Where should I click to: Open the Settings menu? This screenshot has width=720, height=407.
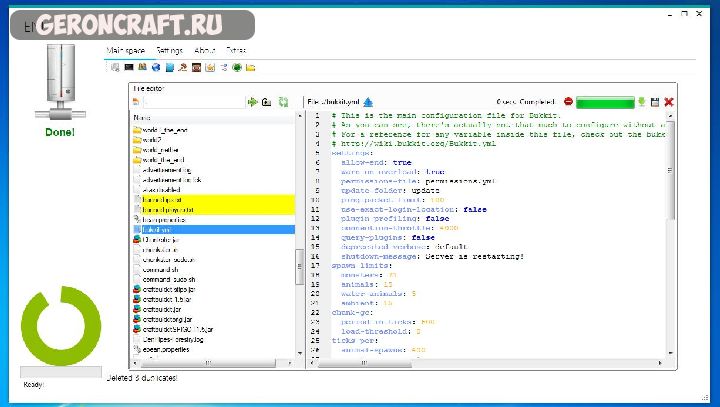[169, 50]
